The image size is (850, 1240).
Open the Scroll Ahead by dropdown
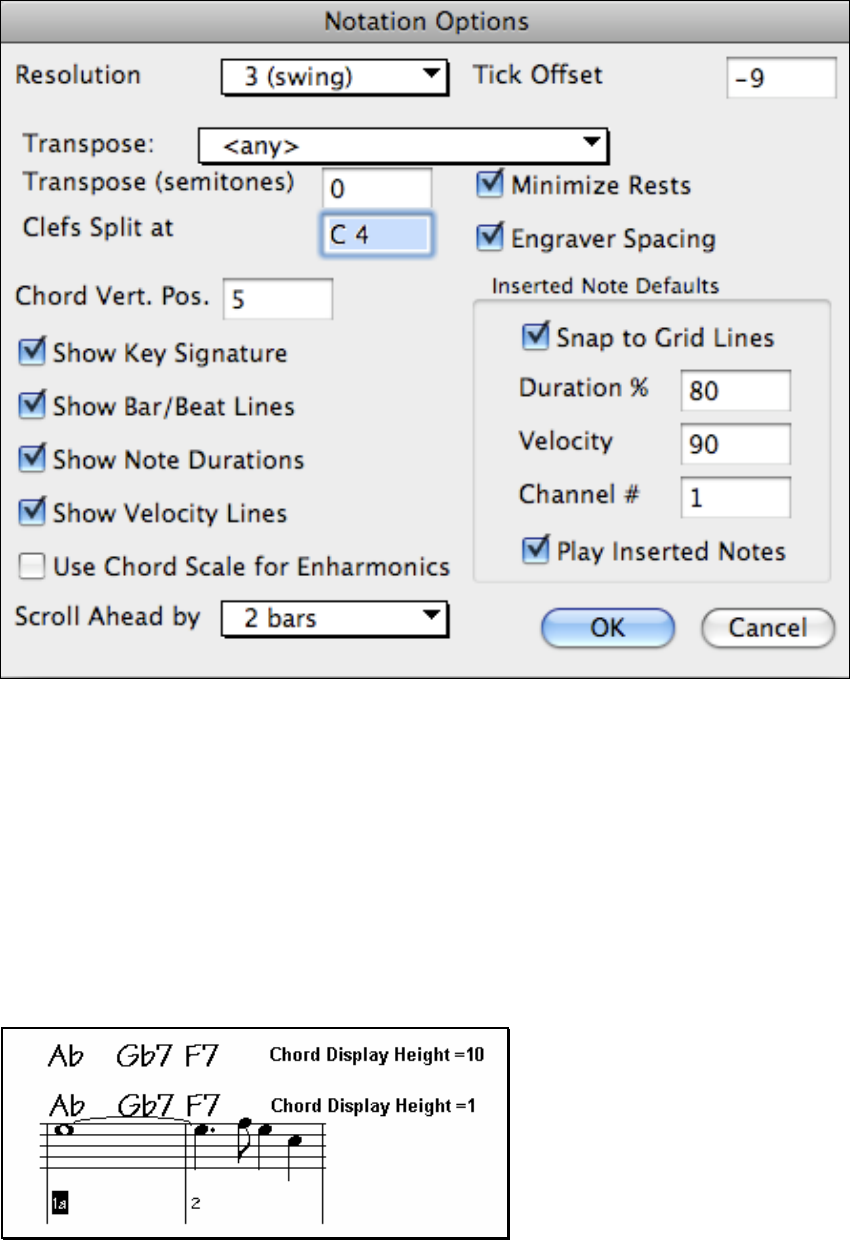pyautogui.click(x=333, y=618)
